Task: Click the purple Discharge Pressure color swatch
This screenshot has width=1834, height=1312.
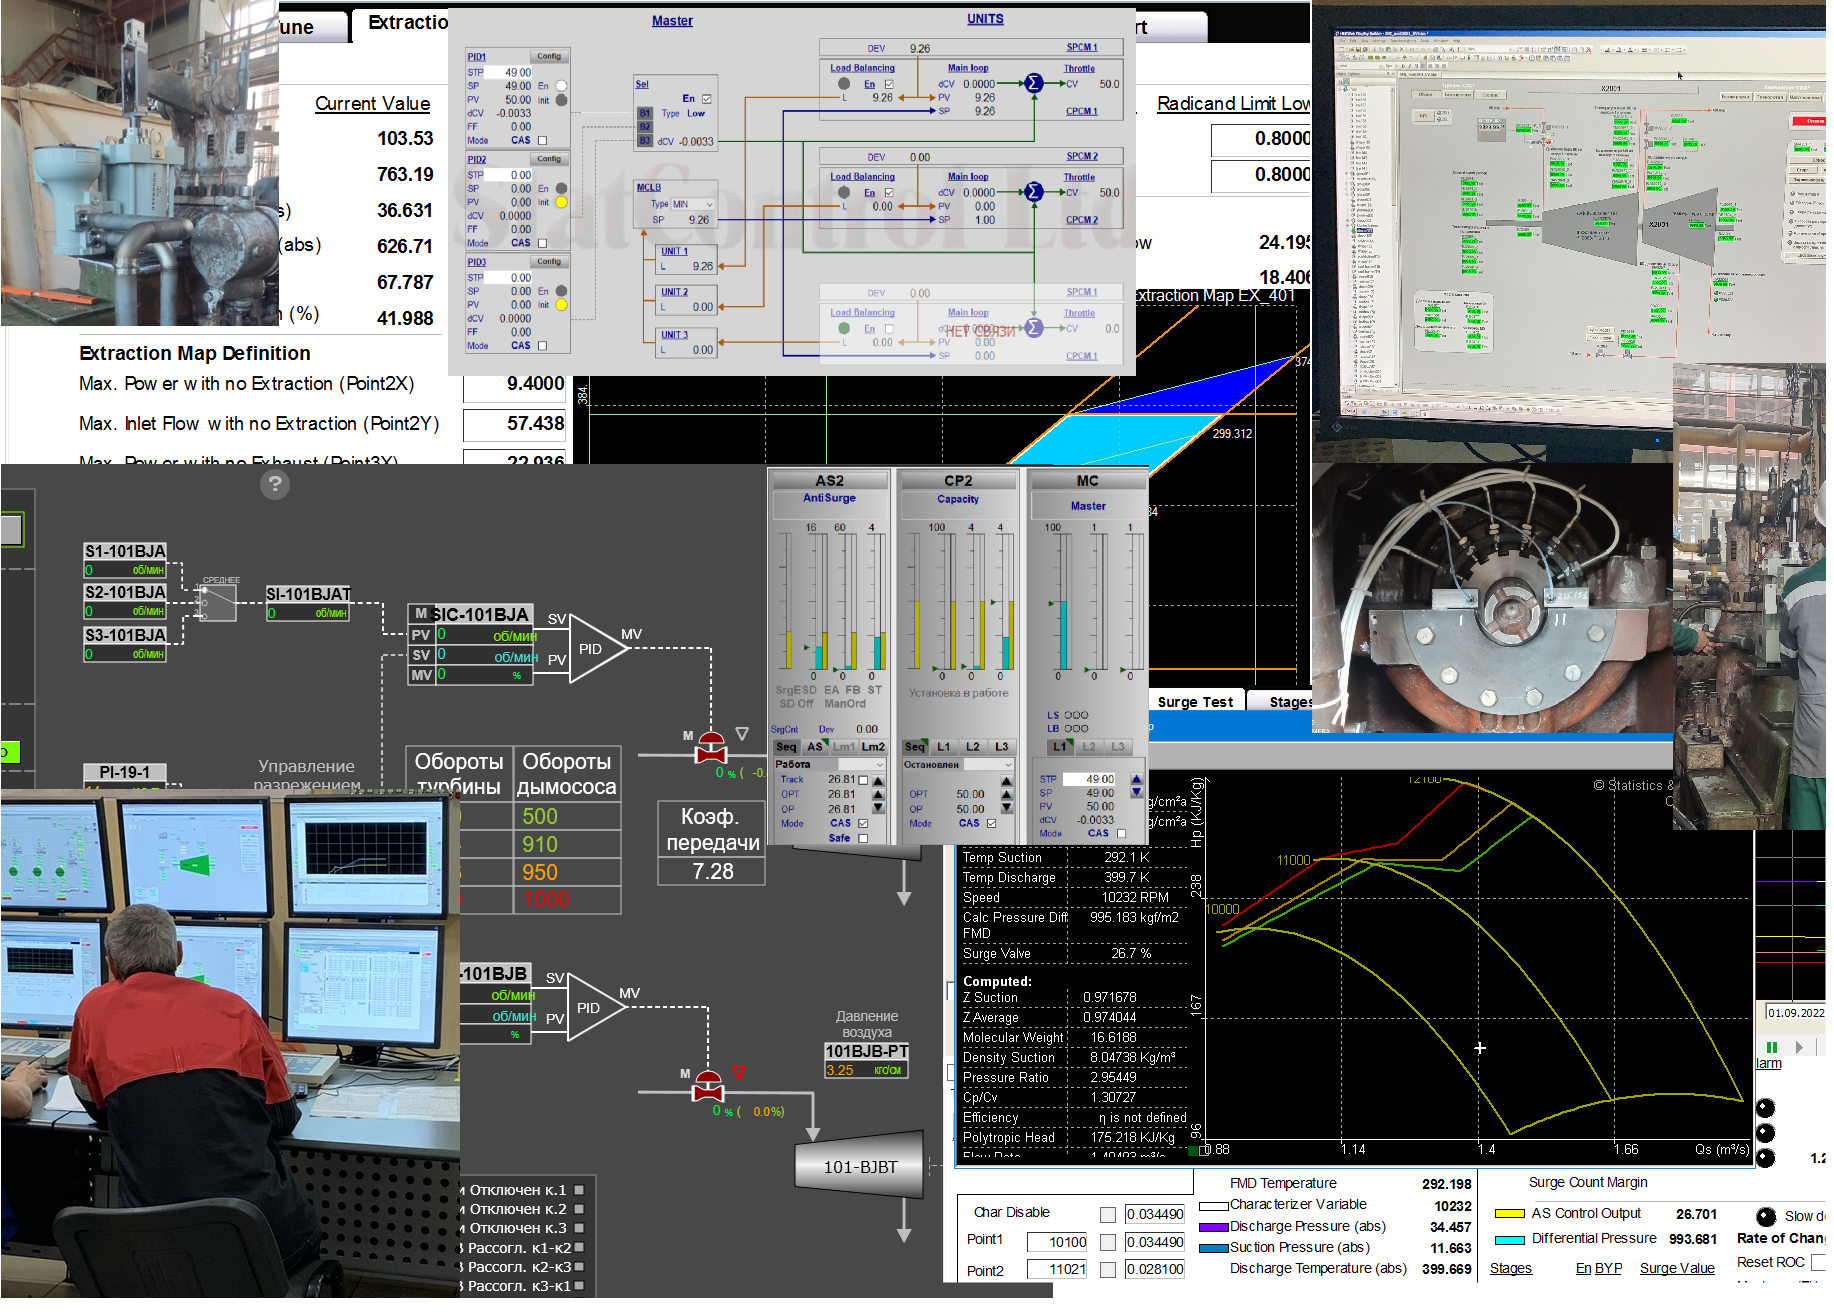Action: pyautogui.click(x=1213, y=1227)
